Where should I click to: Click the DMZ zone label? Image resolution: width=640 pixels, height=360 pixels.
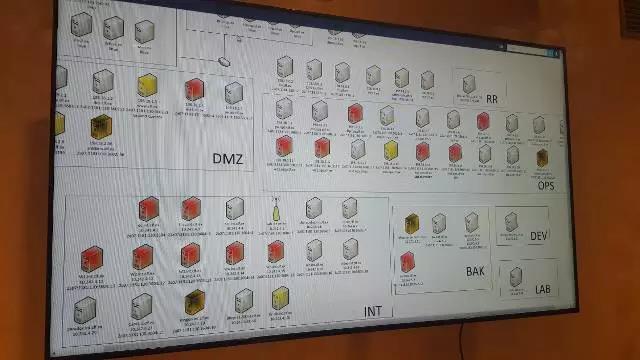tap(228, 159)
